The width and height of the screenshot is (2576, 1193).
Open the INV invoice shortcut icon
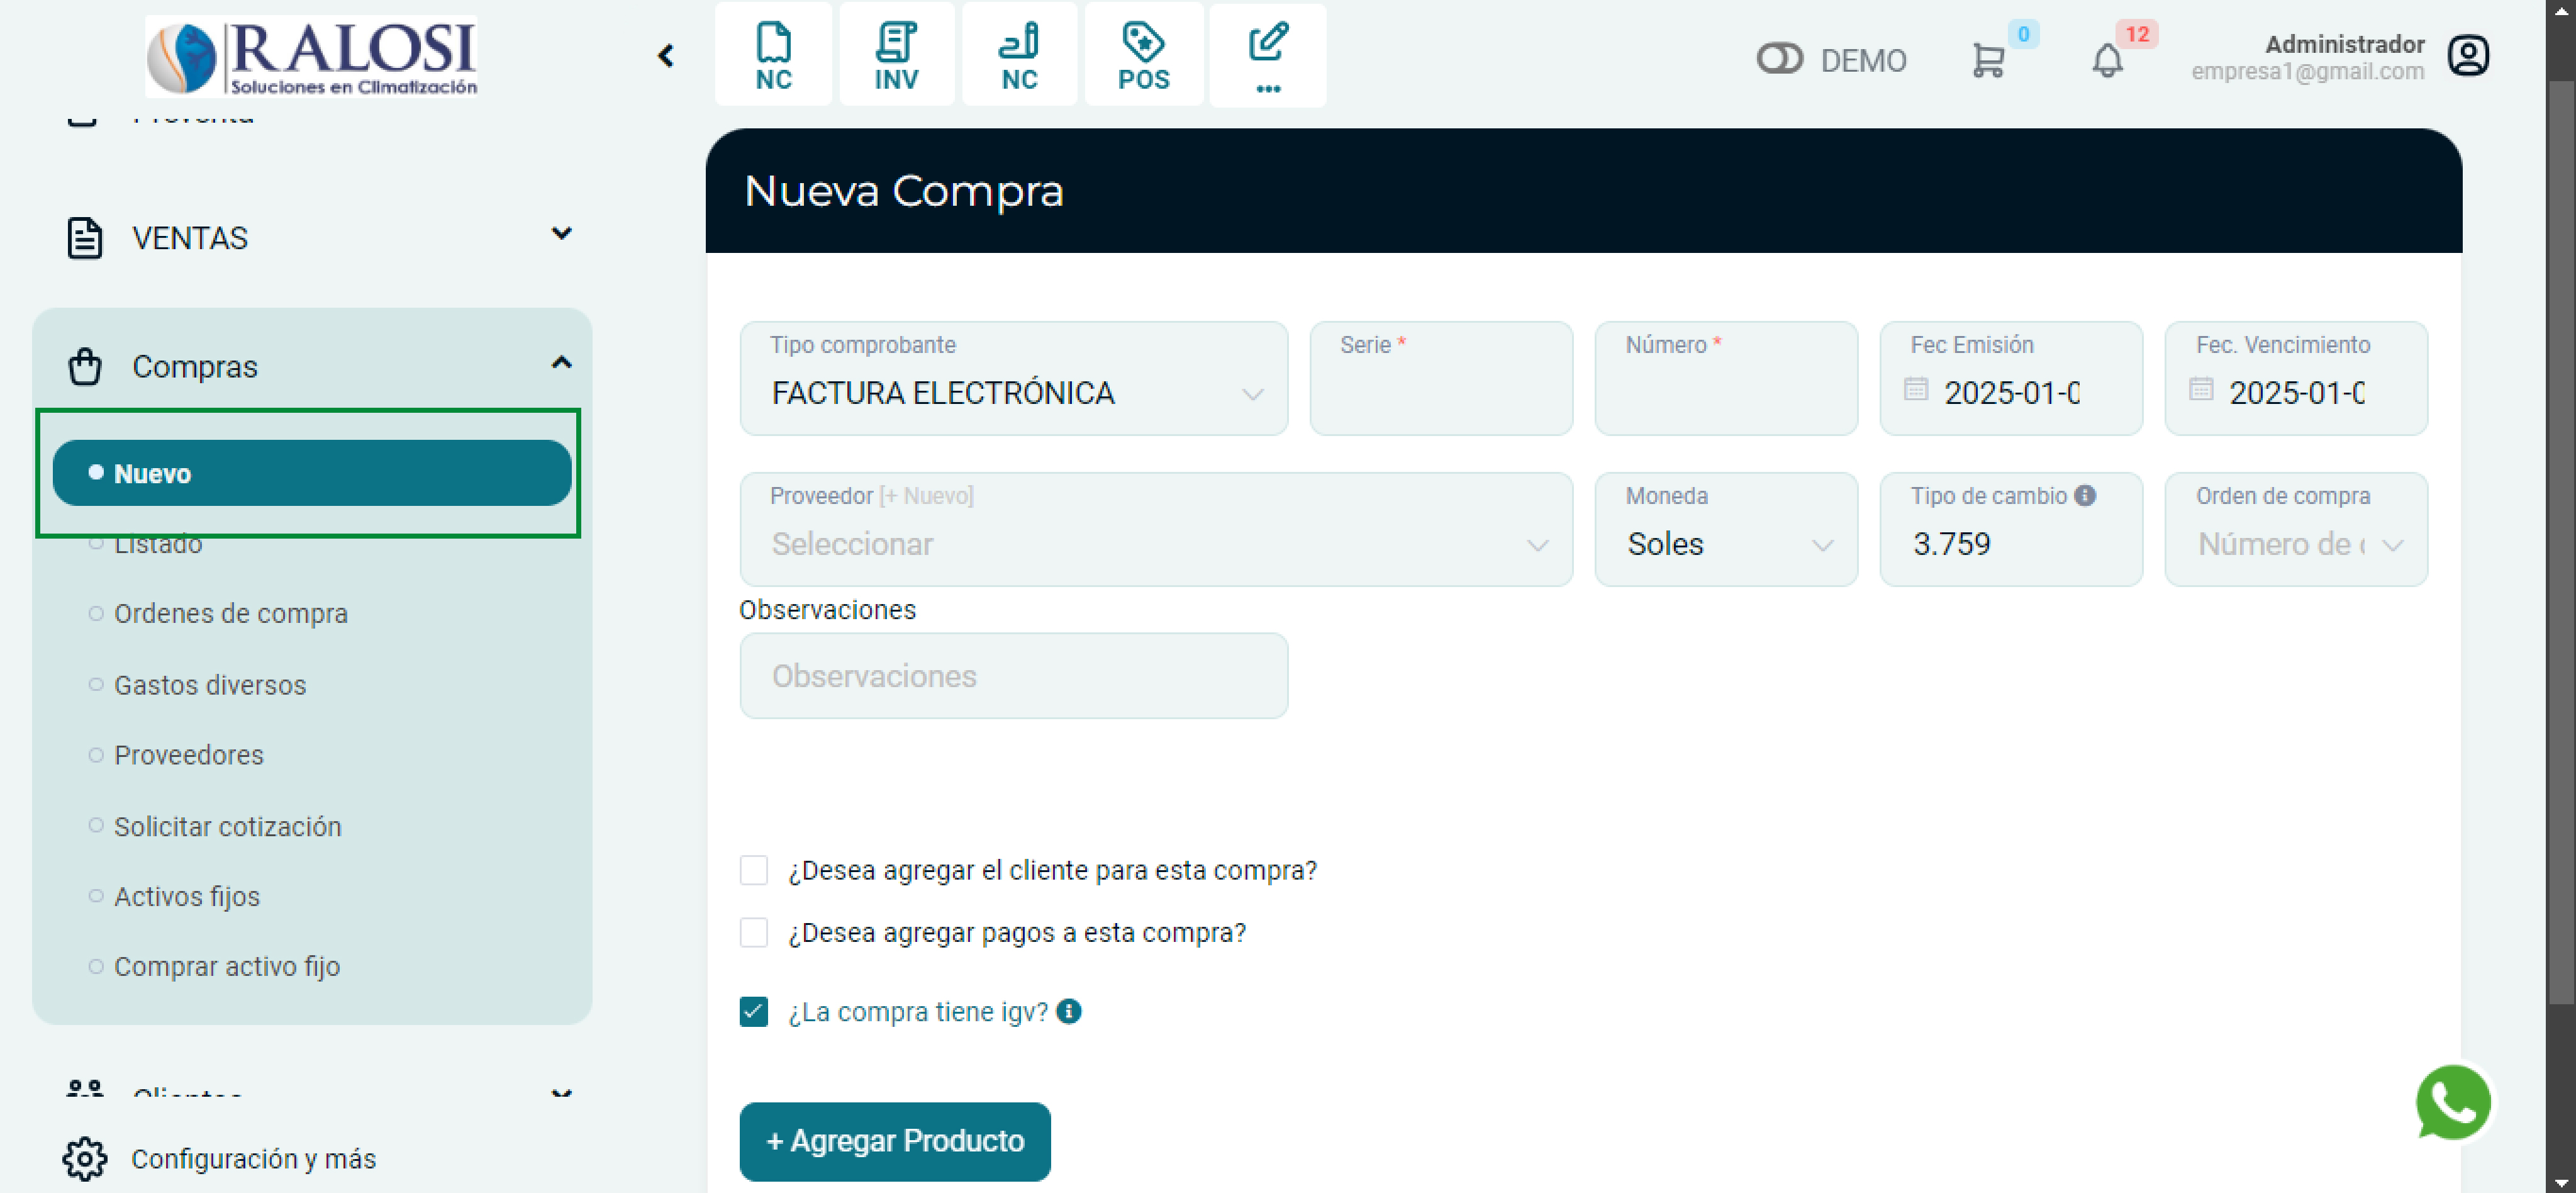click(x=896, y=54)
